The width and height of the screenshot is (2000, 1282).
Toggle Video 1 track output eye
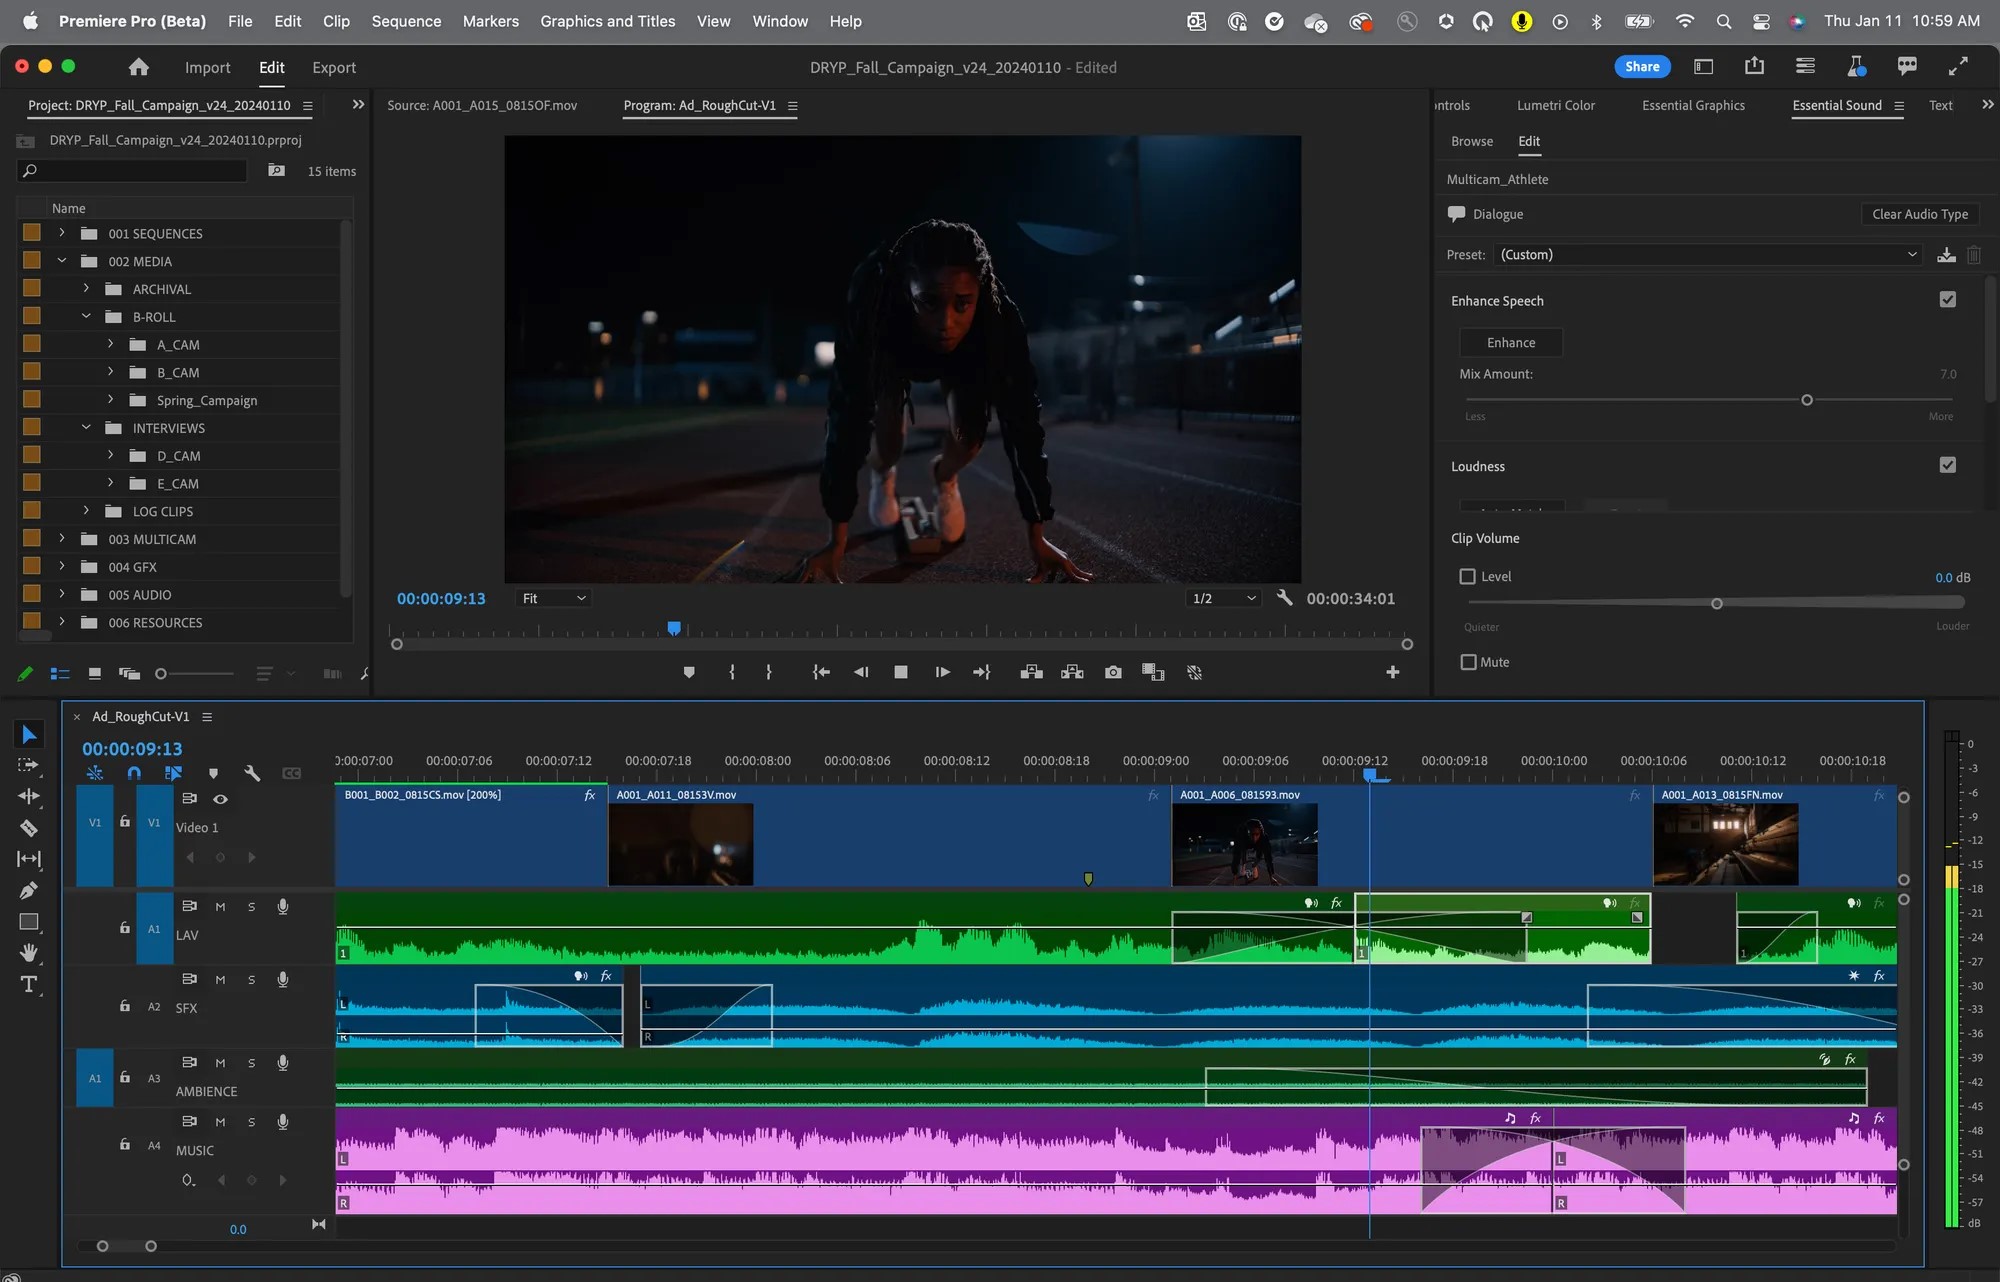click(x=220, y=799)
